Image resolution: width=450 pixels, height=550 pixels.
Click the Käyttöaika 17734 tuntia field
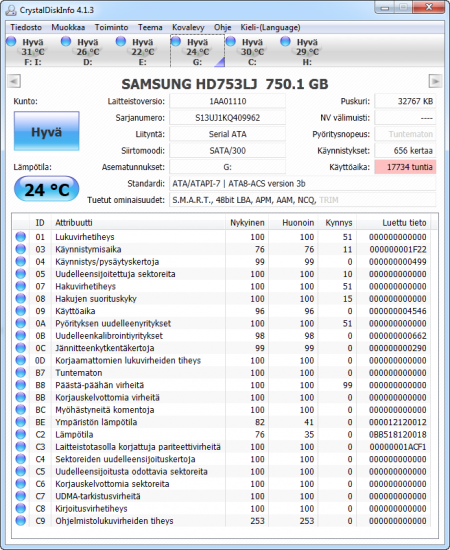(405, 167)
